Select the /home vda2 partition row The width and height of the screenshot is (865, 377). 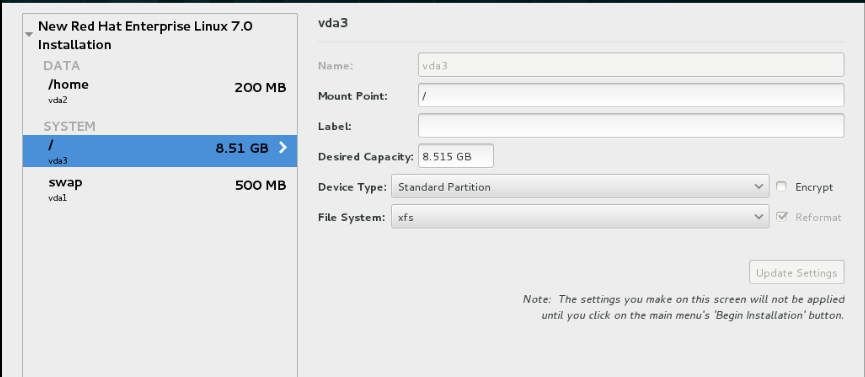click(x=160, y=91)
